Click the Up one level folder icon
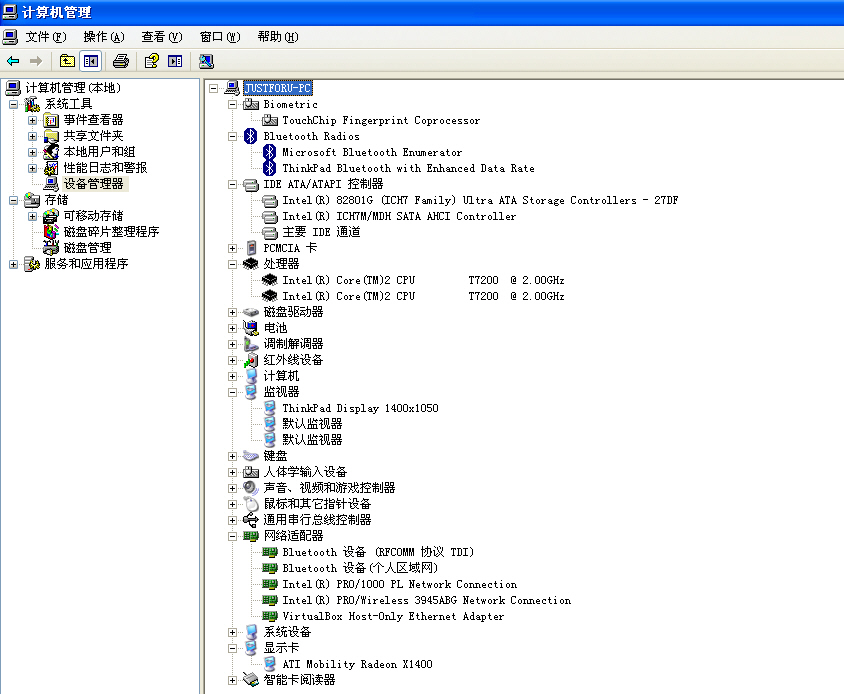Viewport: 844px width, 694px height. click(x=67, y=61)
